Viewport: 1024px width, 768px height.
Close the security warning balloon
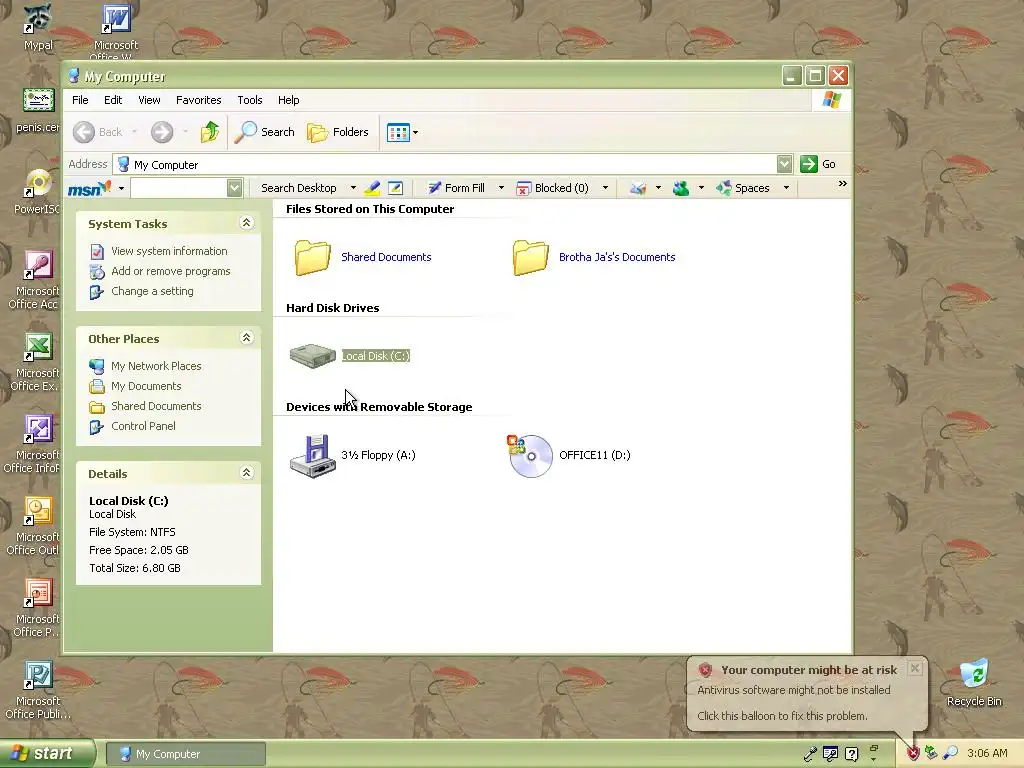pos(915,668)
